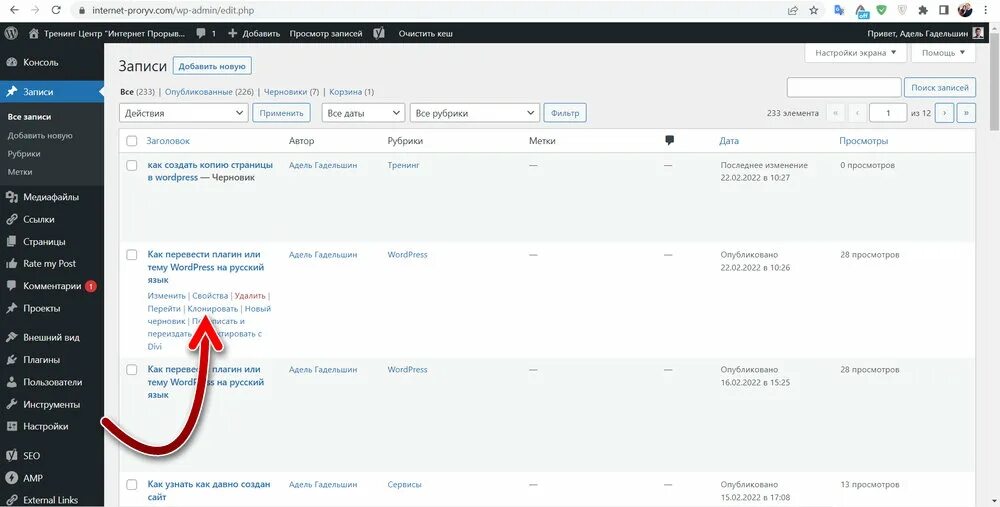Open the browser extensions puzzle icon
This screenshot has width=1000, height=507.
point(923,10)
